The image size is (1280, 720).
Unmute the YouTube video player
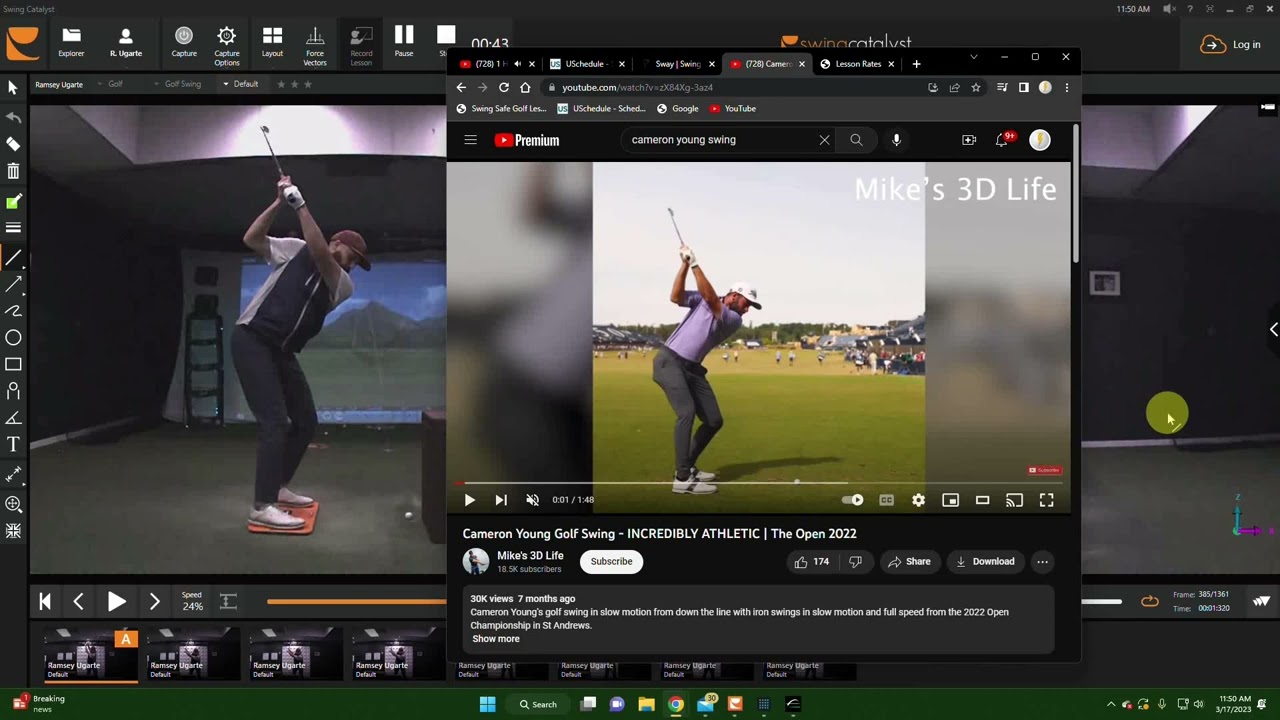[533, 500]
